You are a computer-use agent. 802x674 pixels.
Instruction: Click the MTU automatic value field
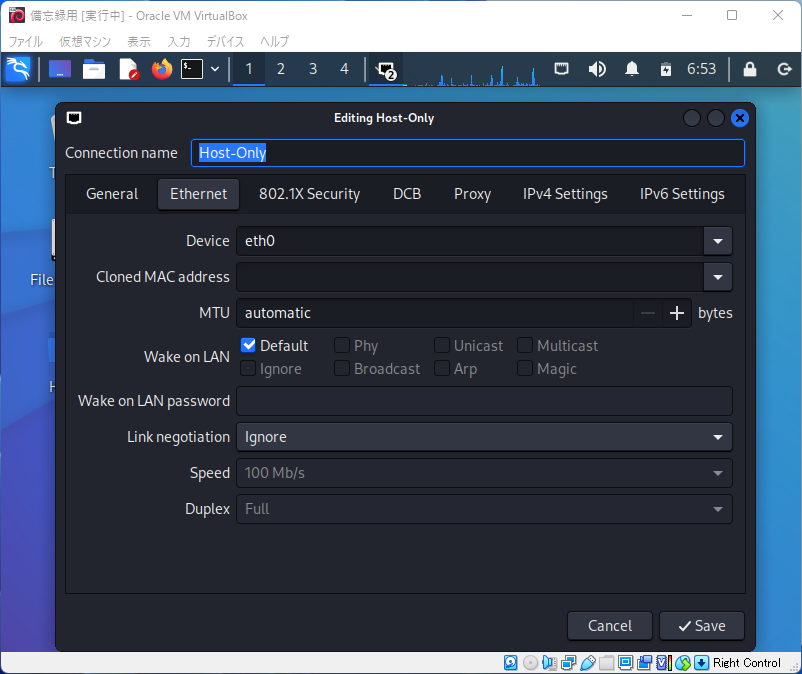click(x=435, y=313)
